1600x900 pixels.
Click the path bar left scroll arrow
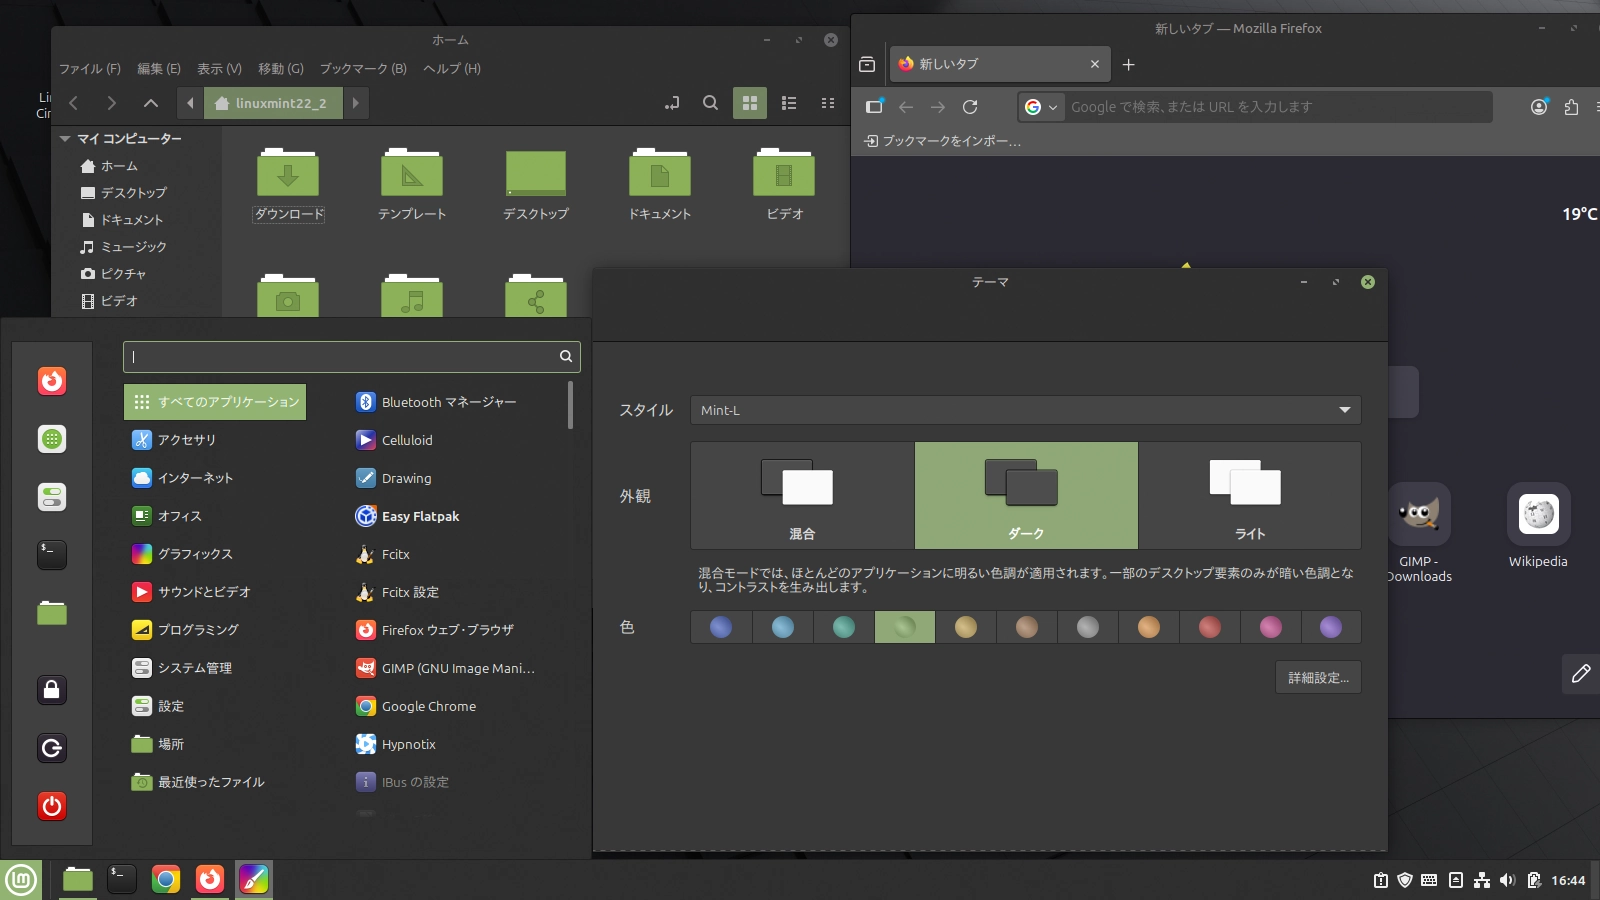[190, 103]
